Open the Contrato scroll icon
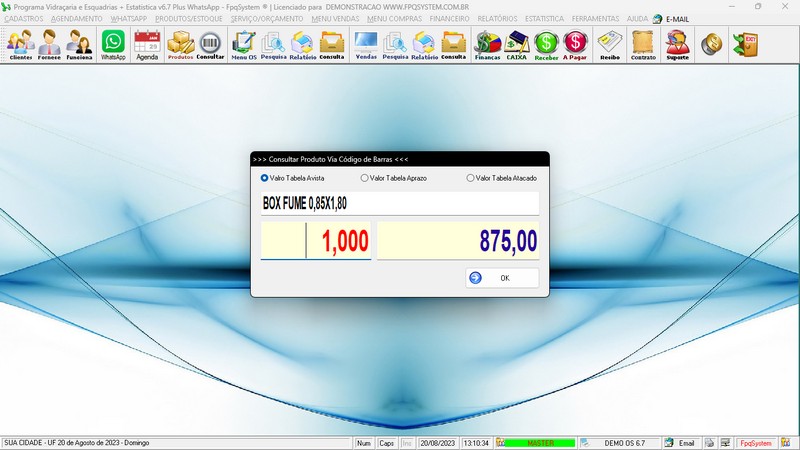 point(643,45)
